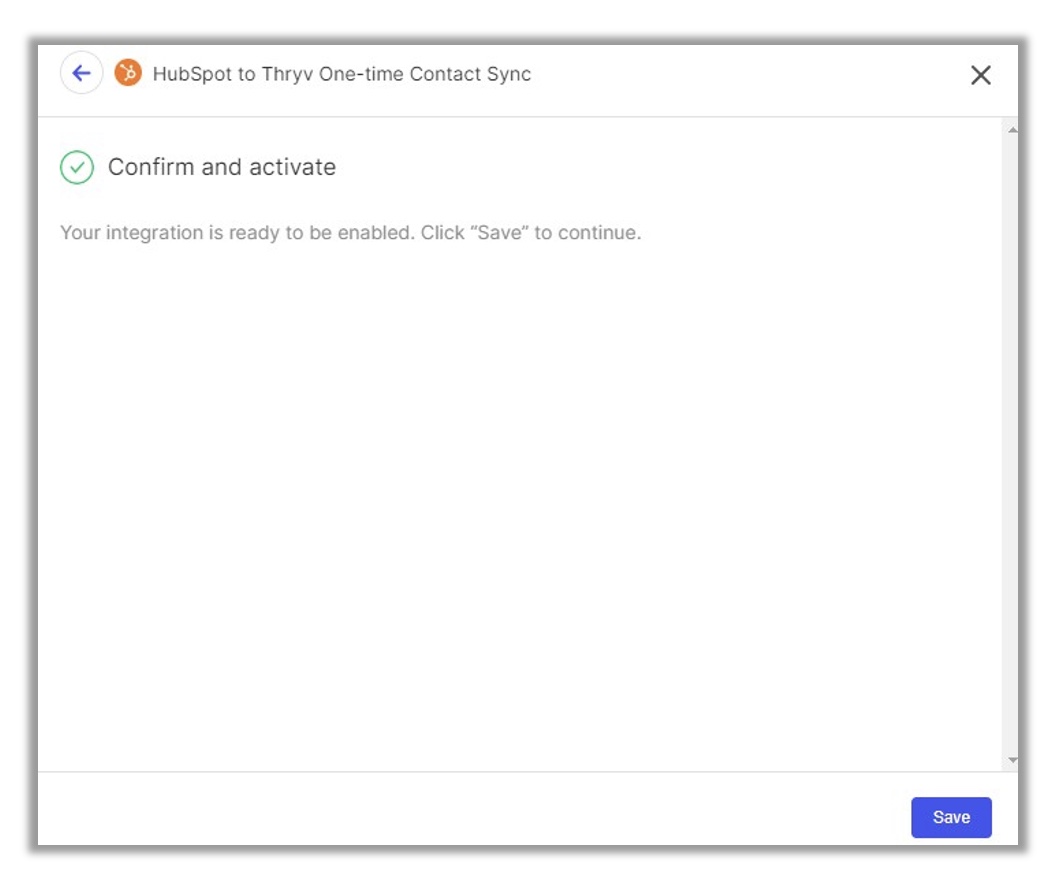
Task: Click the word "activate" in the heading
Action: [293, 167]
